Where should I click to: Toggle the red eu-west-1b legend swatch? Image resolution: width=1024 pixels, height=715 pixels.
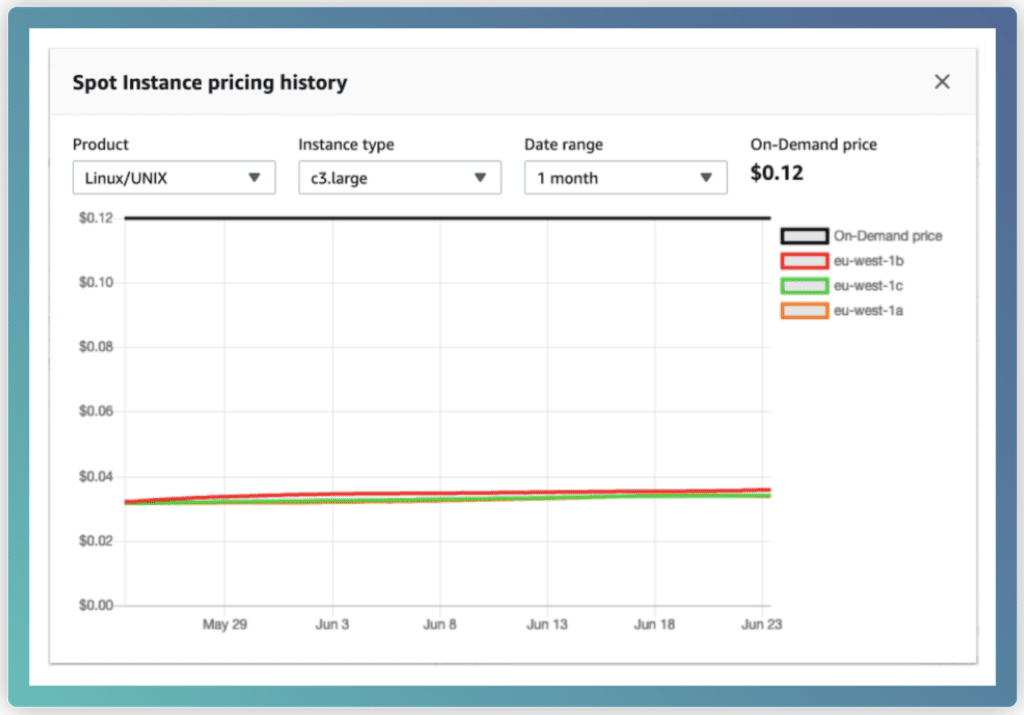coord(803,261)
